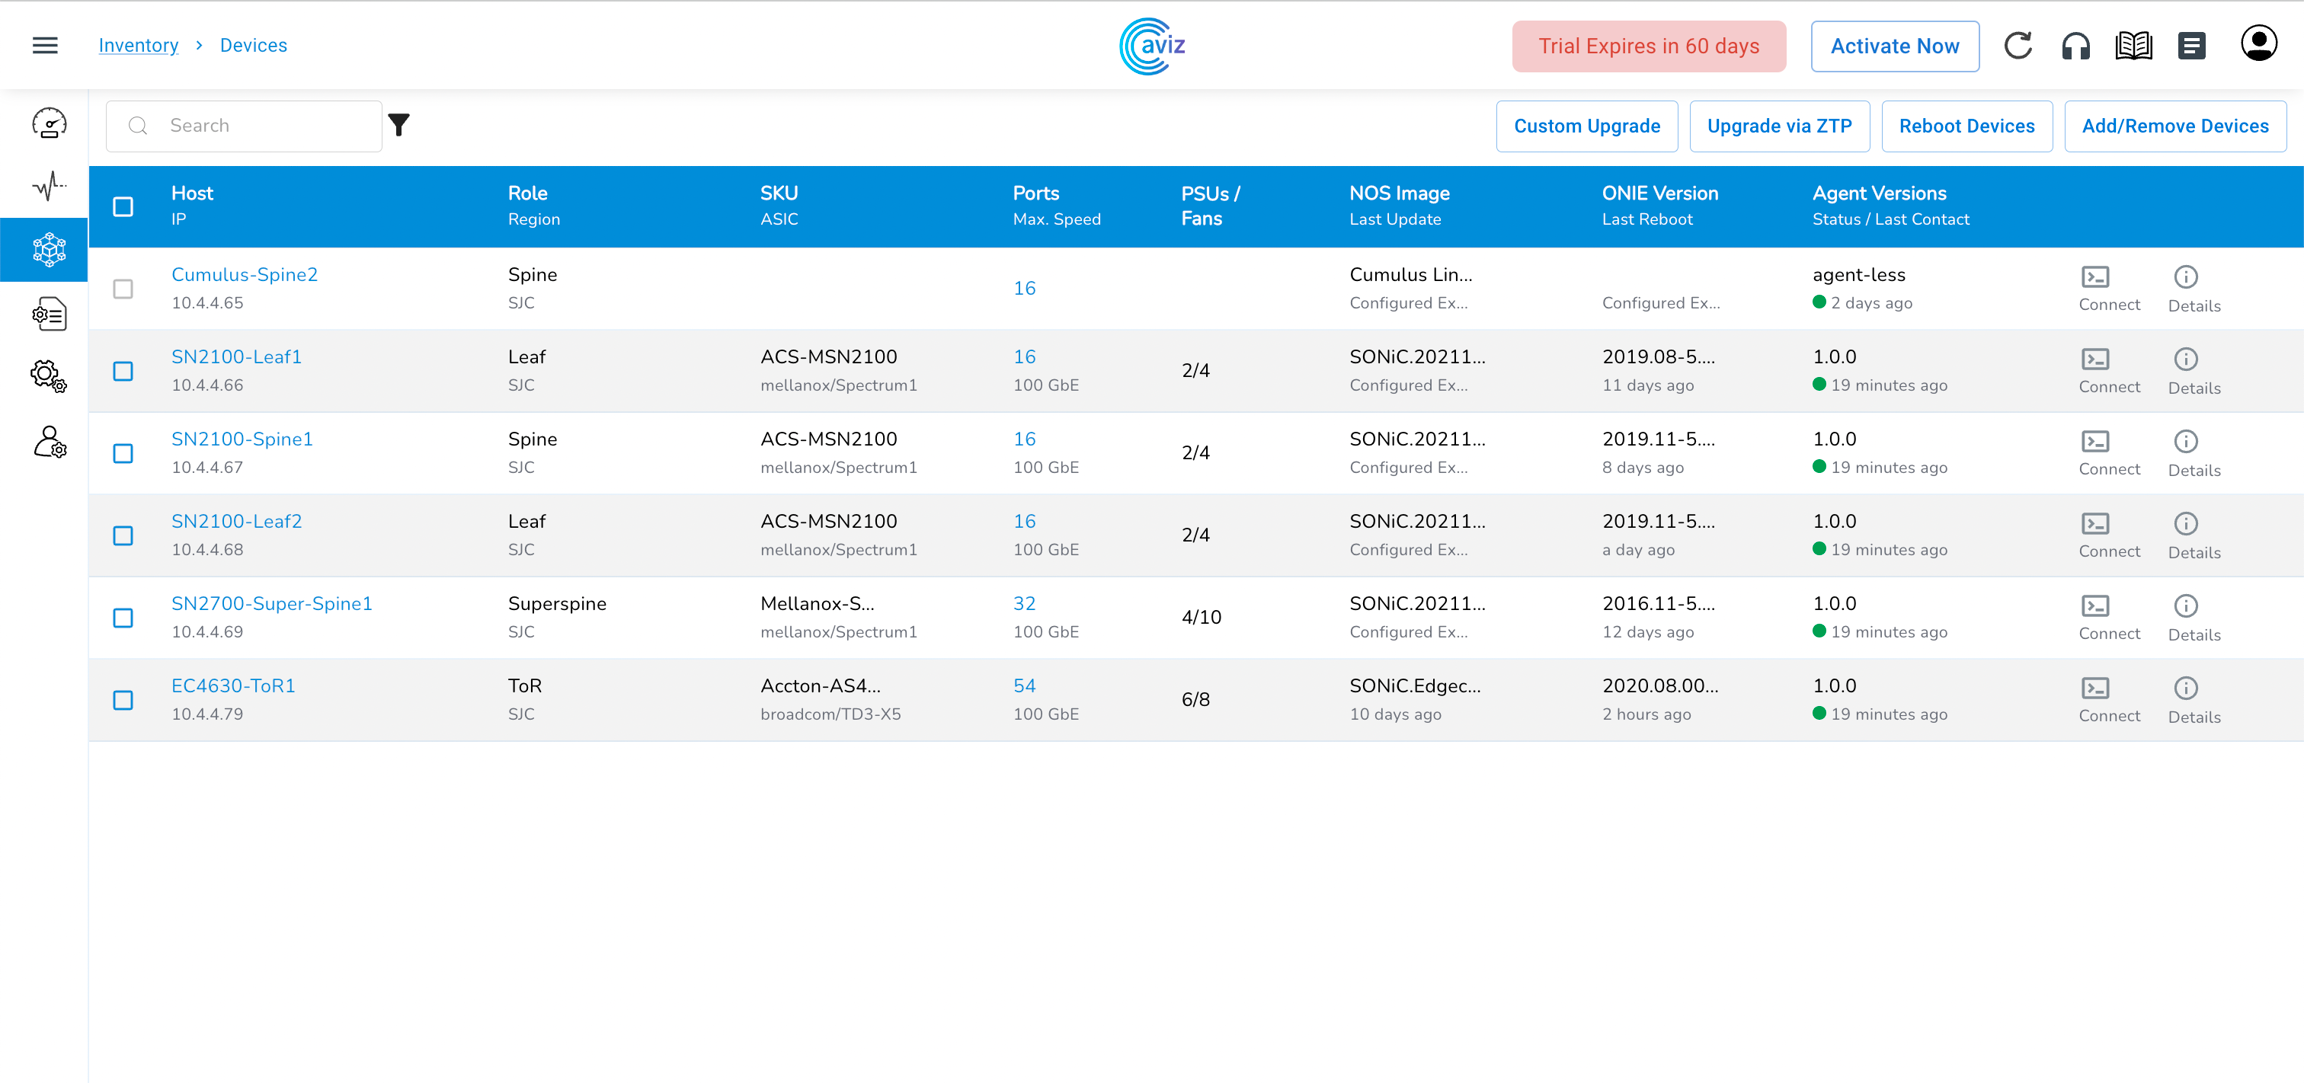
Task: Open the user profile icon
Action: (2258, 44)
